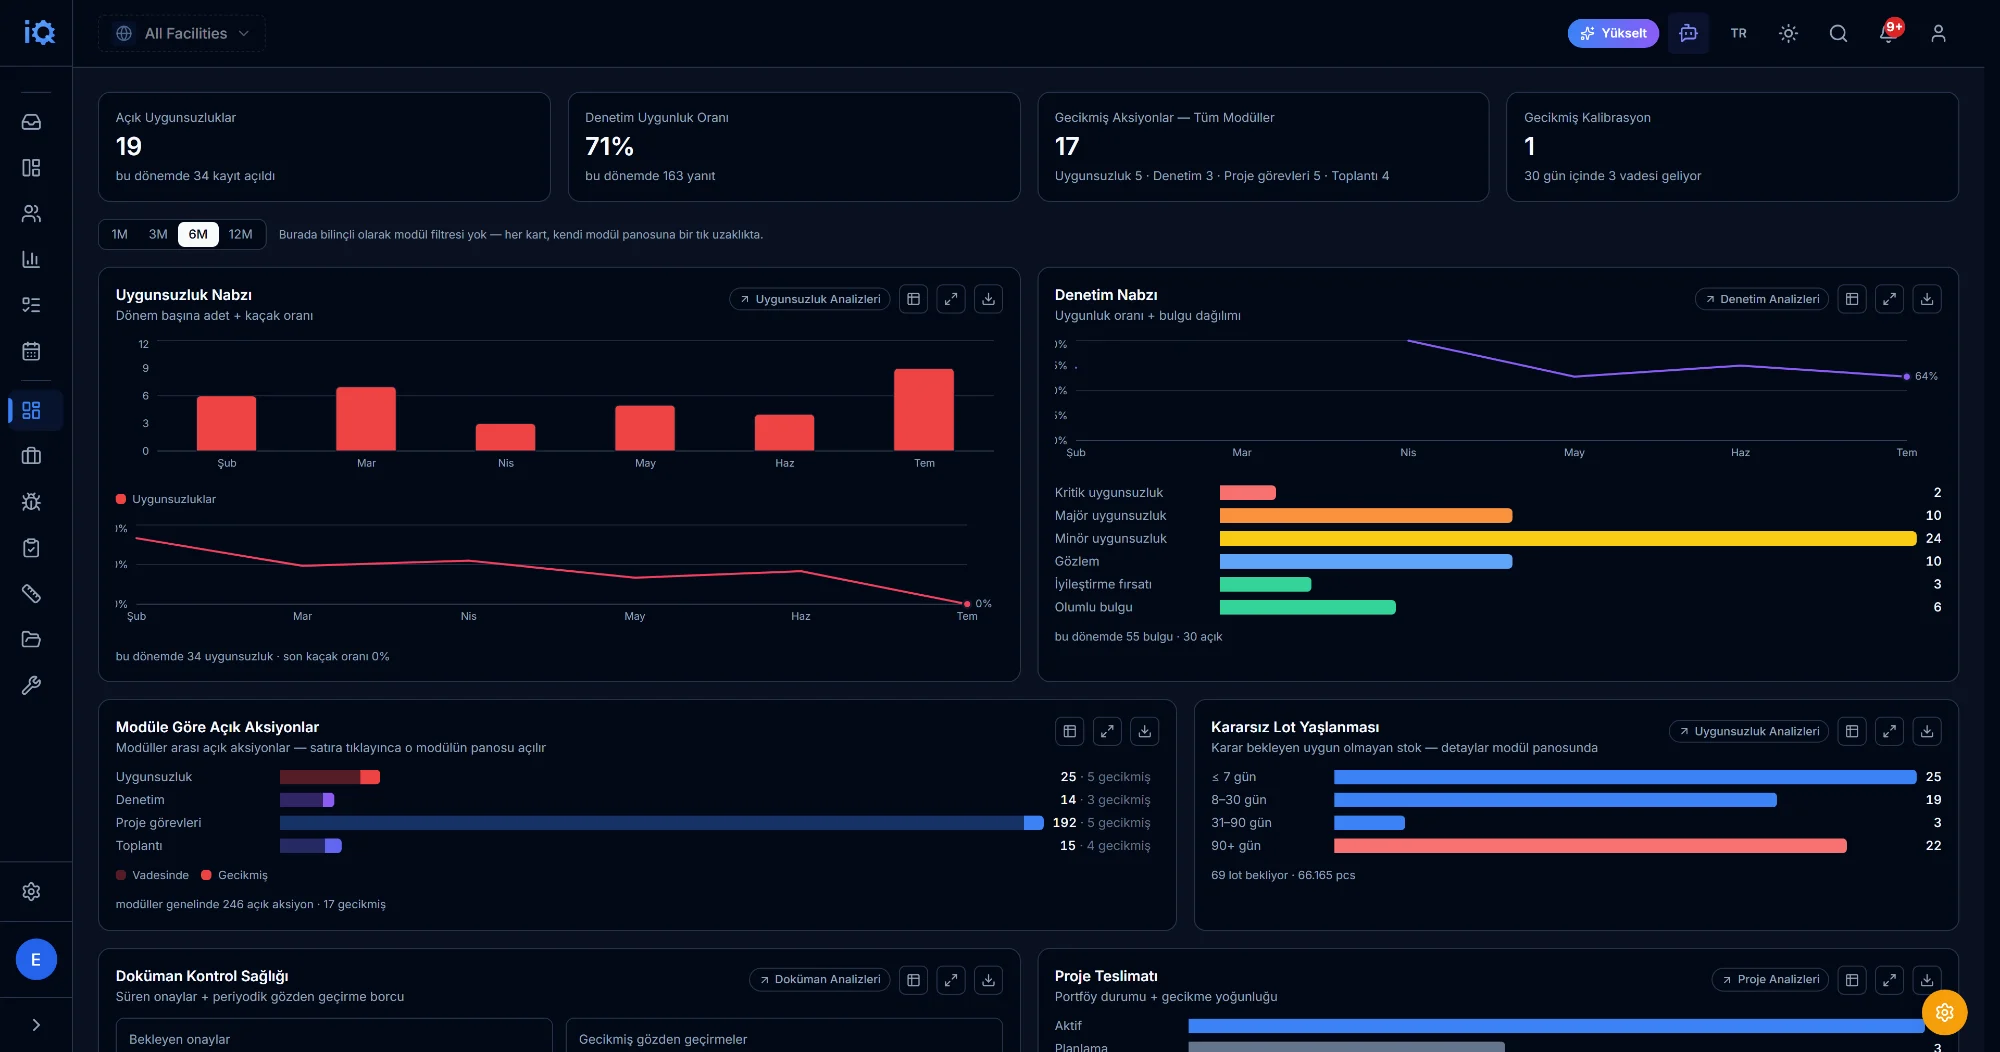Open the clipboard check icon in sidebar
This screenshot has width=2000, height=1052.
tap(31, 548)
